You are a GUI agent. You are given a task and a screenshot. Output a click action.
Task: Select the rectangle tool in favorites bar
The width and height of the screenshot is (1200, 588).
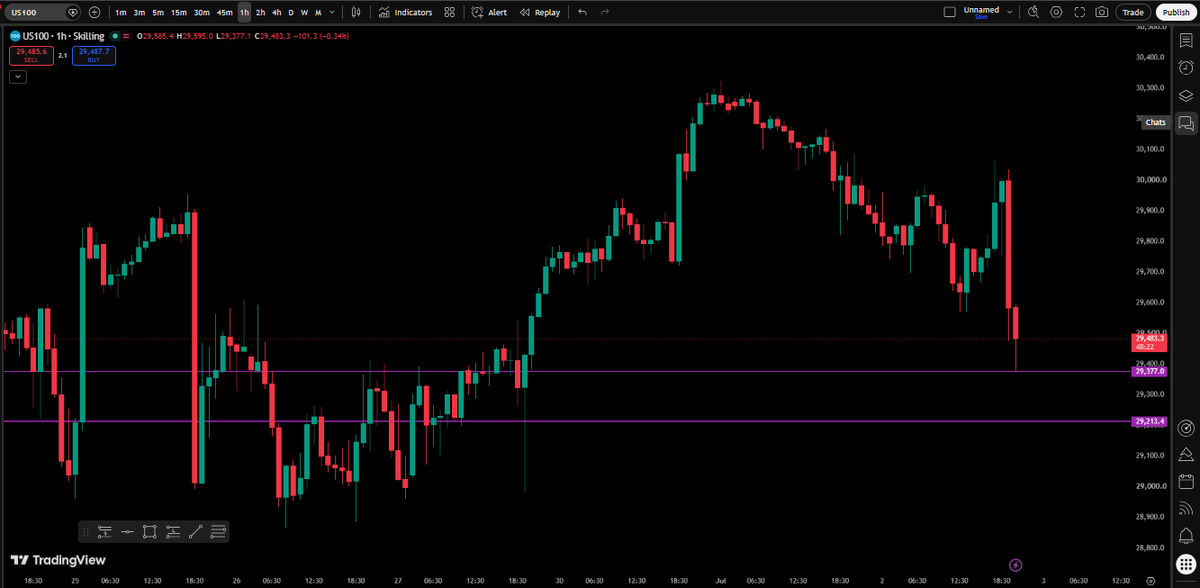click(150, 532)
